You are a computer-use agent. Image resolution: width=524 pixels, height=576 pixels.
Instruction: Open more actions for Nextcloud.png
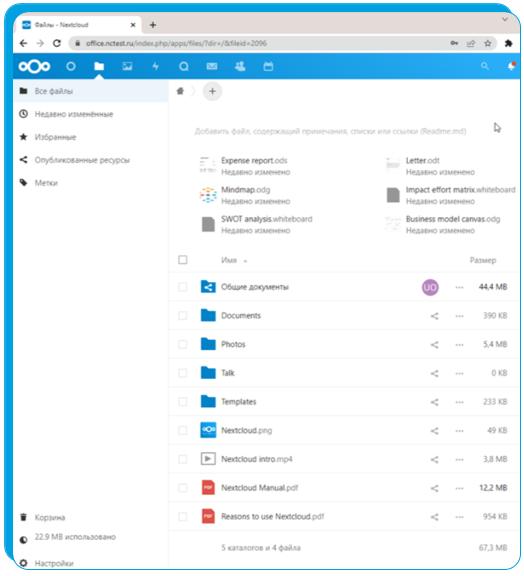(x=459, y=431)
